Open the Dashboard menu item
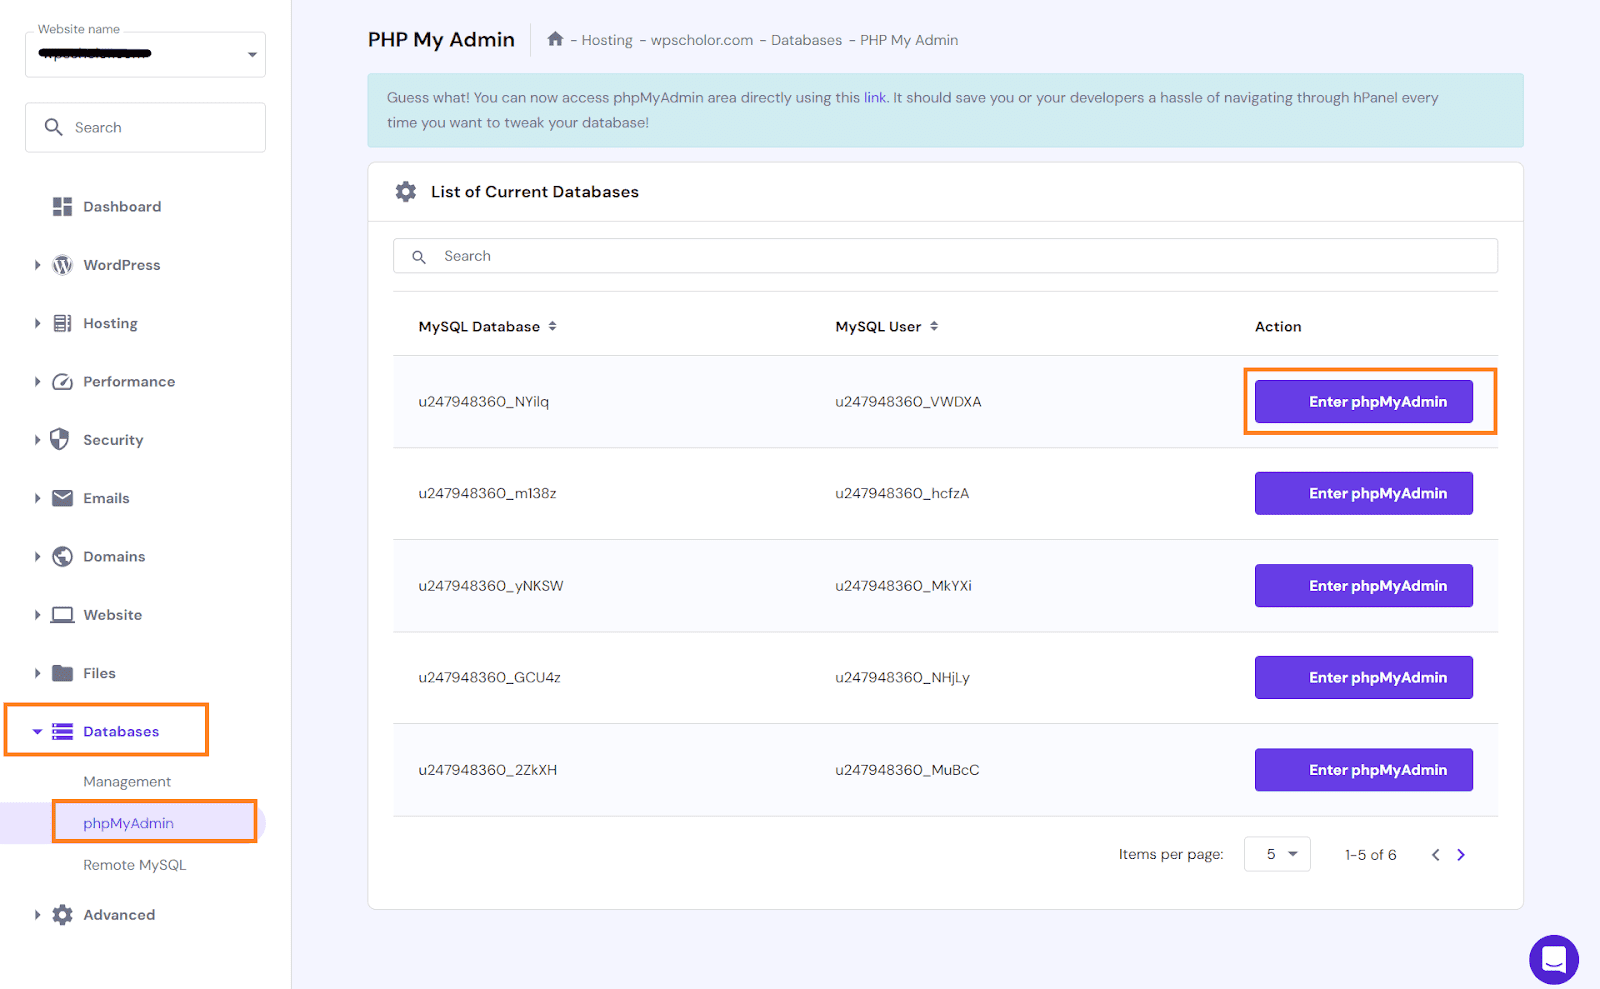The height and width of the screenshot is (989, 1600). click(x=122, y=207)
